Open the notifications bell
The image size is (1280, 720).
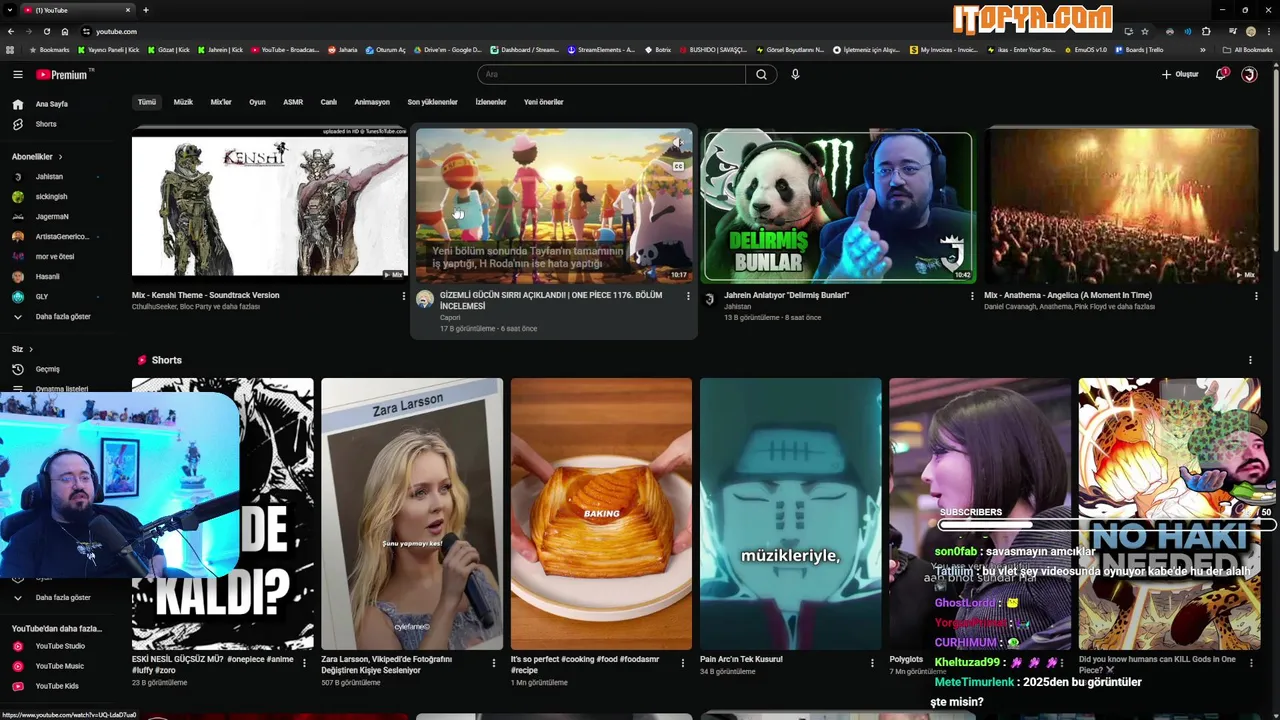coord(1221,74)
